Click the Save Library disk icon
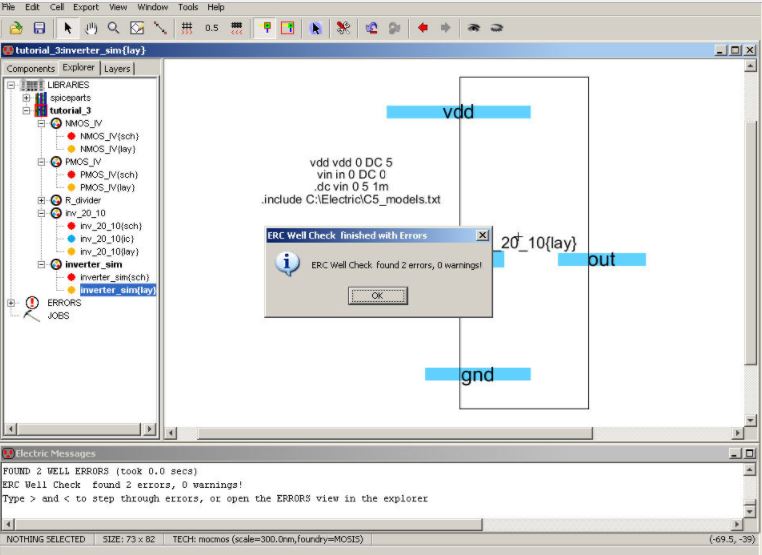Viewport: 762px width, 555px height. click(x=39, y=28)
